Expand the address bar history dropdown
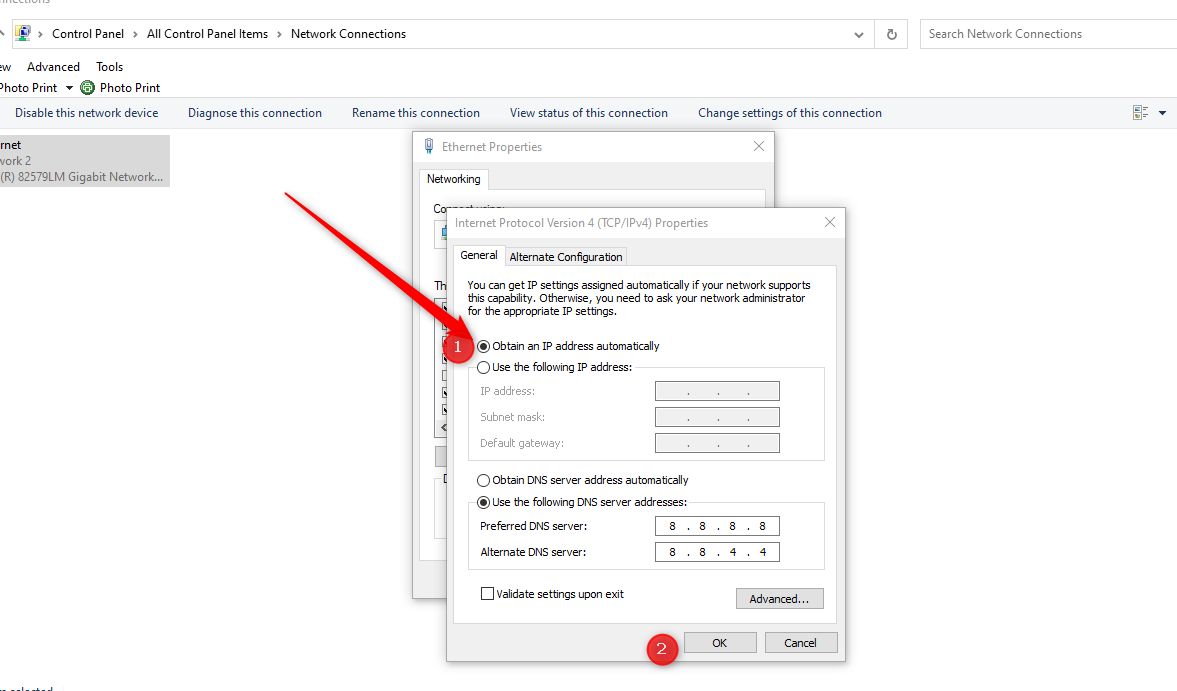1177x691 pixels. (859, 34)
